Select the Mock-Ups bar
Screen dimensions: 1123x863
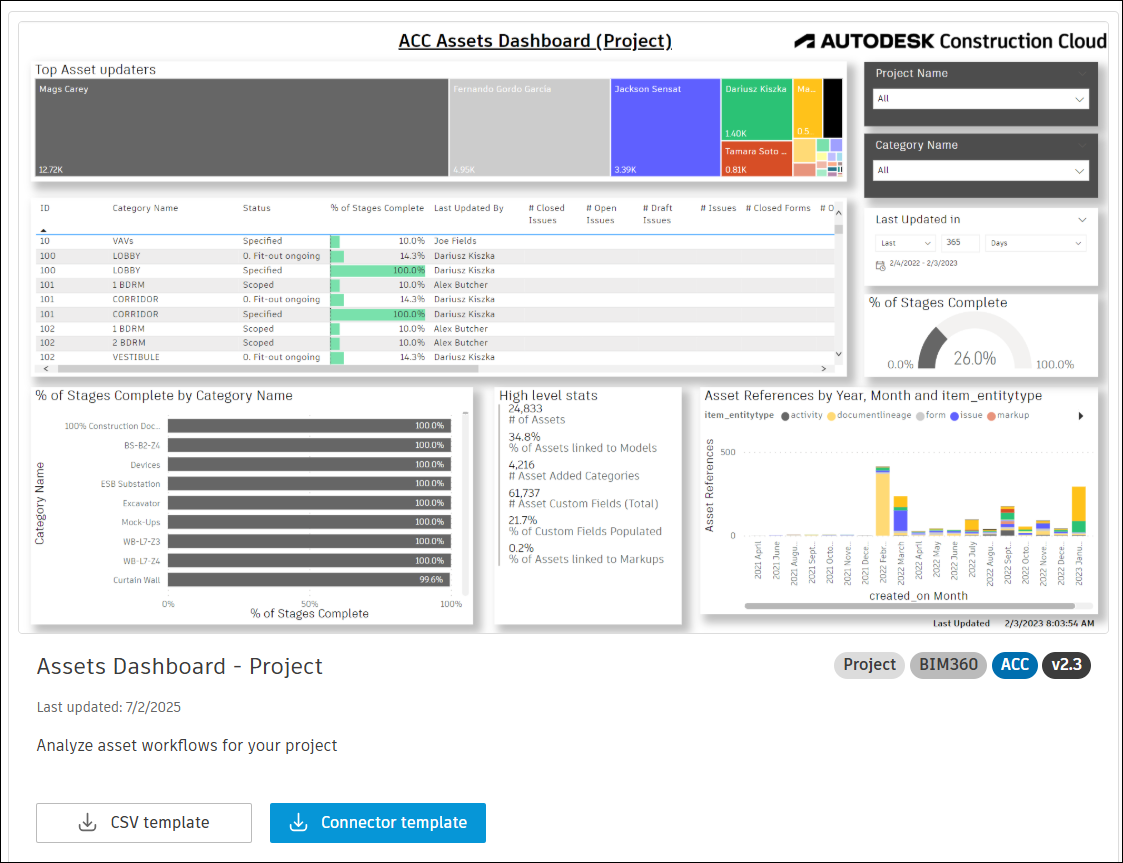(x=309, y=522)
